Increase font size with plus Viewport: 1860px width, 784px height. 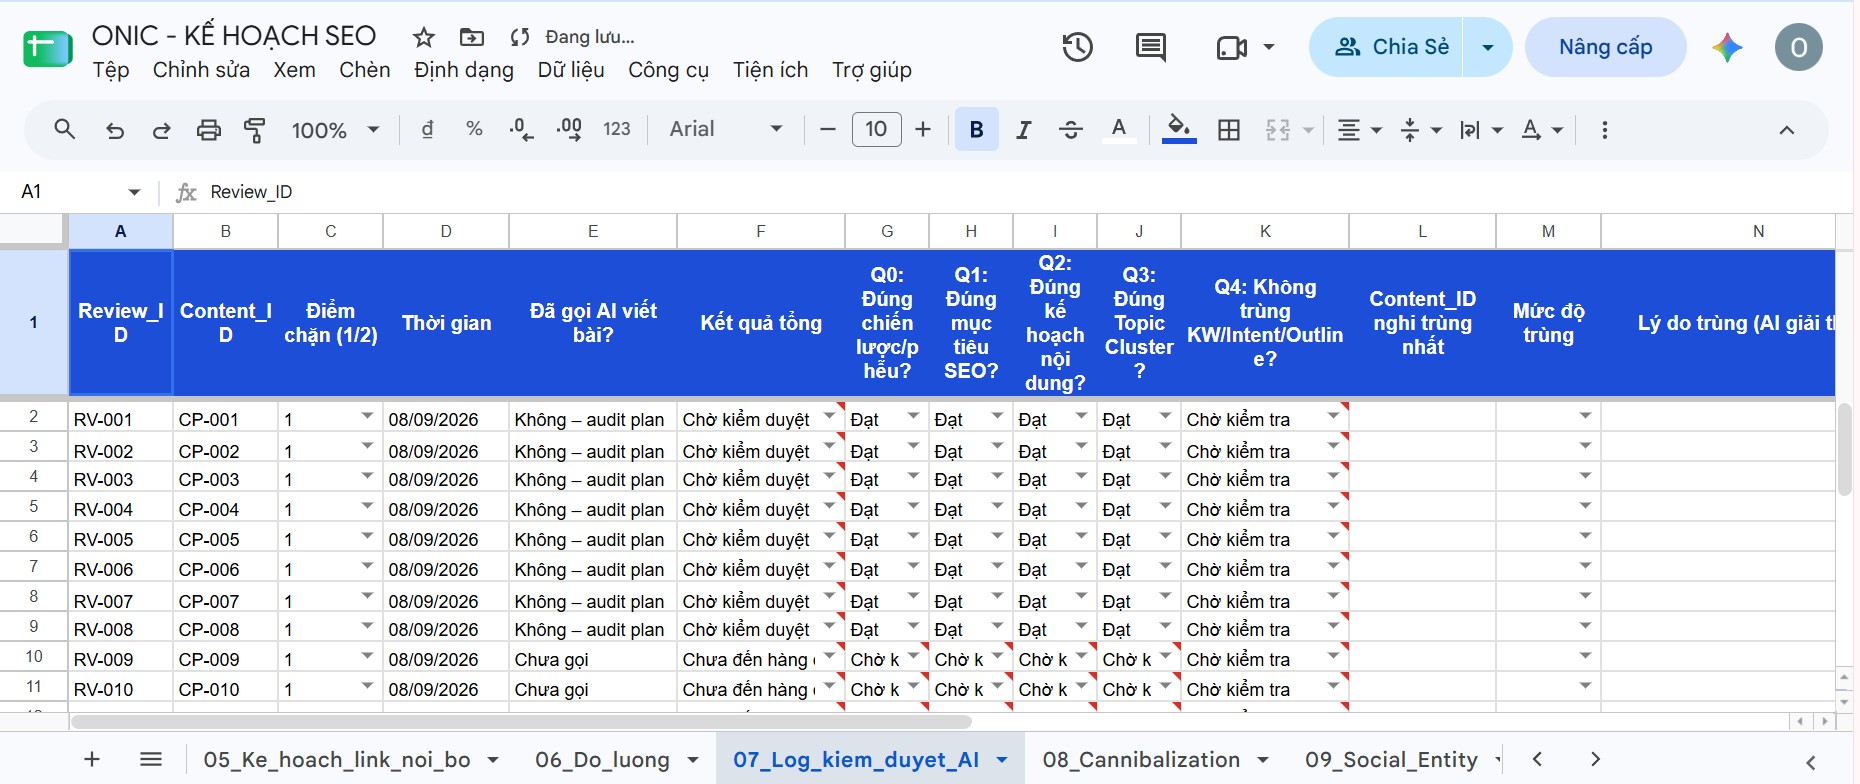[923, 129]
